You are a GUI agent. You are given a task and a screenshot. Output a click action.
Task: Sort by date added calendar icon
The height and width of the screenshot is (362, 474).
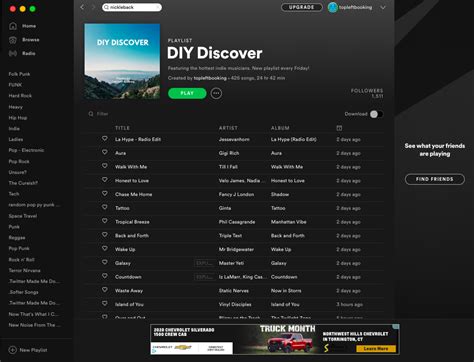(339, 128)
